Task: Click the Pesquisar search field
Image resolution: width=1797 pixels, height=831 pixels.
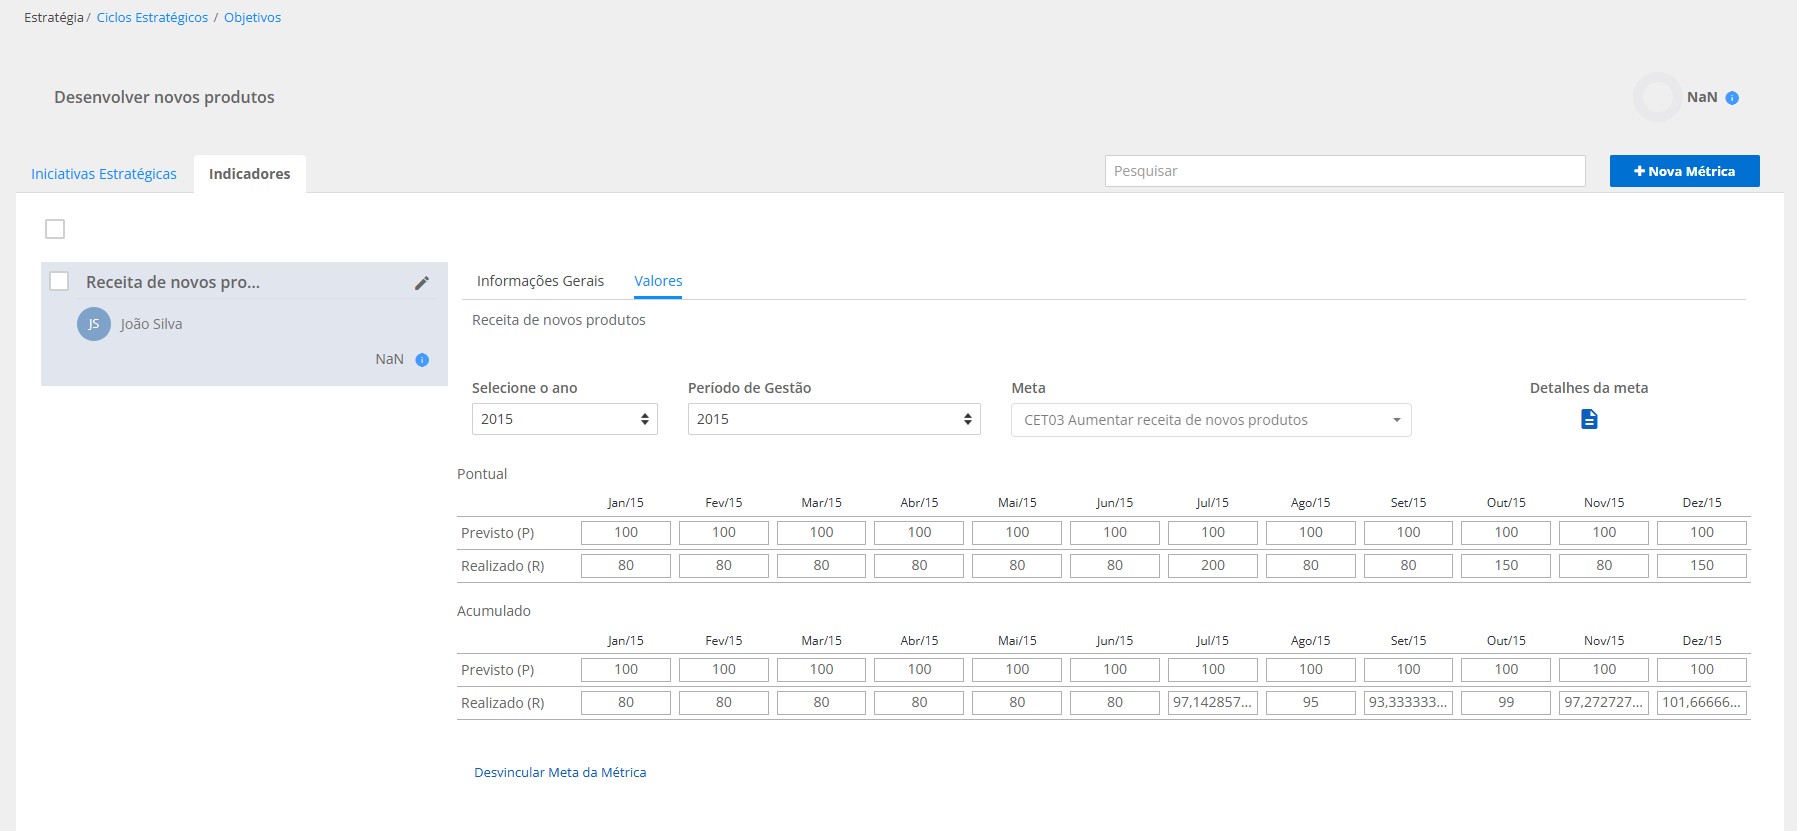Action: (x=1344, y=171)
